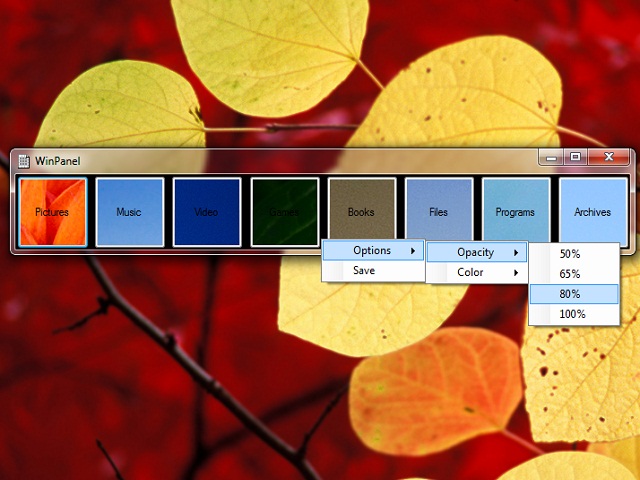The image size is (640, 480).
Task: Minimize the WinPanel window
Action: pyautogui.click(x=551, y=157)
